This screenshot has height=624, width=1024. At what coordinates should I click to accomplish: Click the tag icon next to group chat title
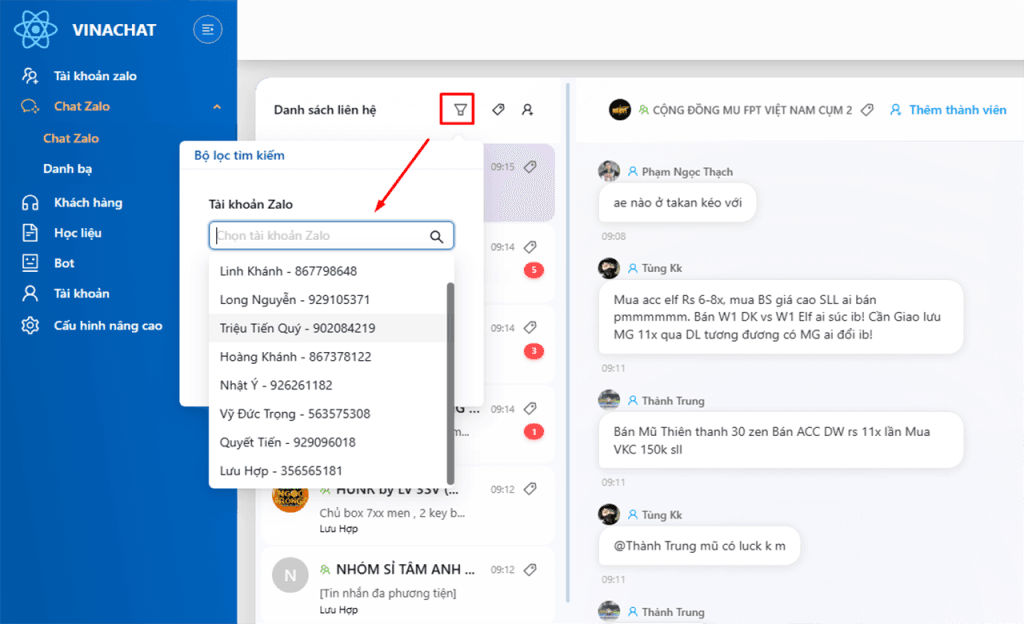[x=868, y=110]
